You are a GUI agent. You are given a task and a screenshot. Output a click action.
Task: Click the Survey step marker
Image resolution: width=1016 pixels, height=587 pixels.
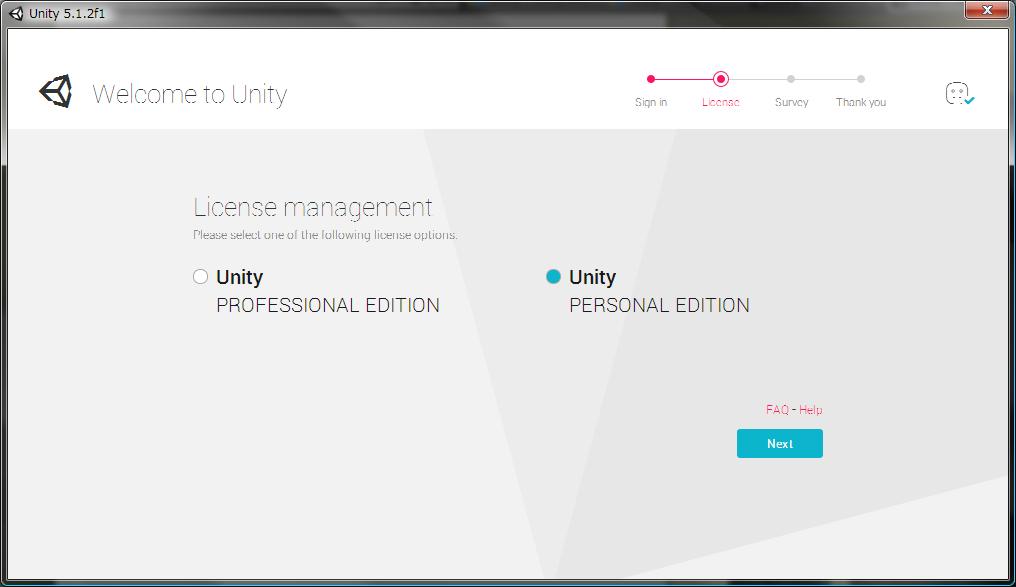(791, 79)
